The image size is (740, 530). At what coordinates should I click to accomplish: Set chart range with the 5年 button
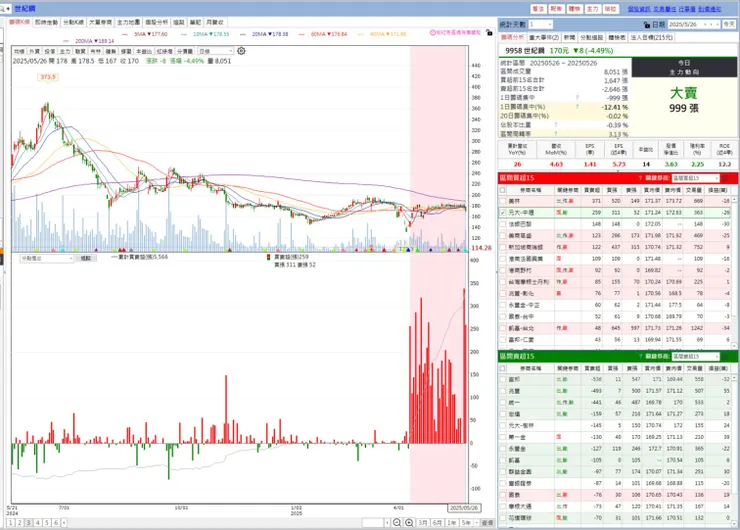466,522
